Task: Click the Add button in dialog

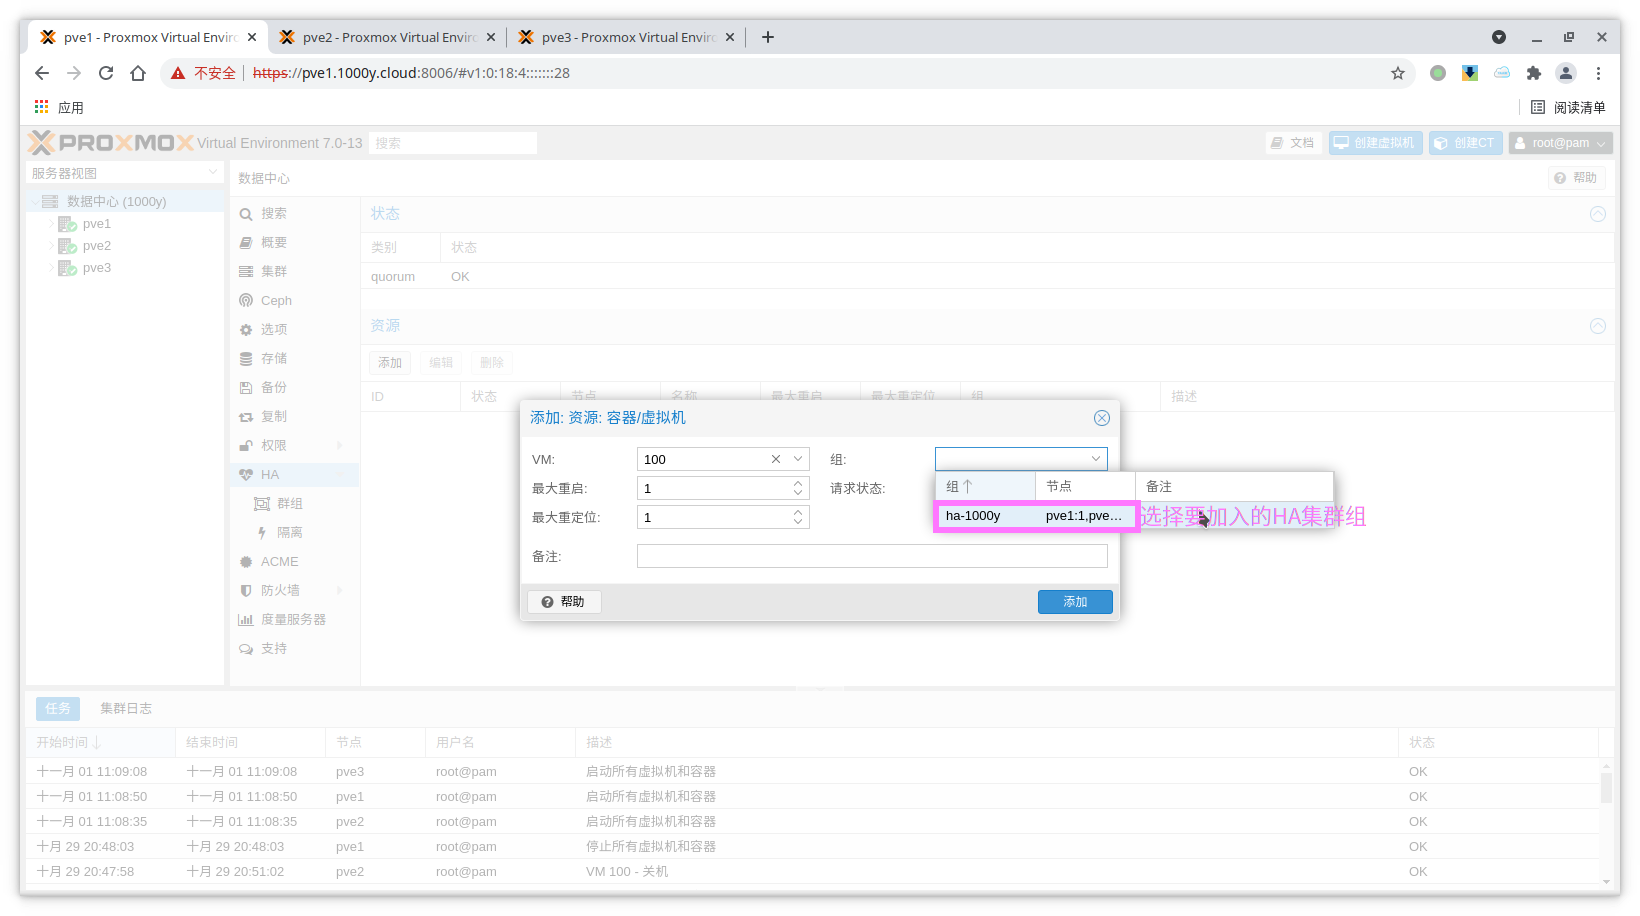Action: click(x=1074, y=602)
